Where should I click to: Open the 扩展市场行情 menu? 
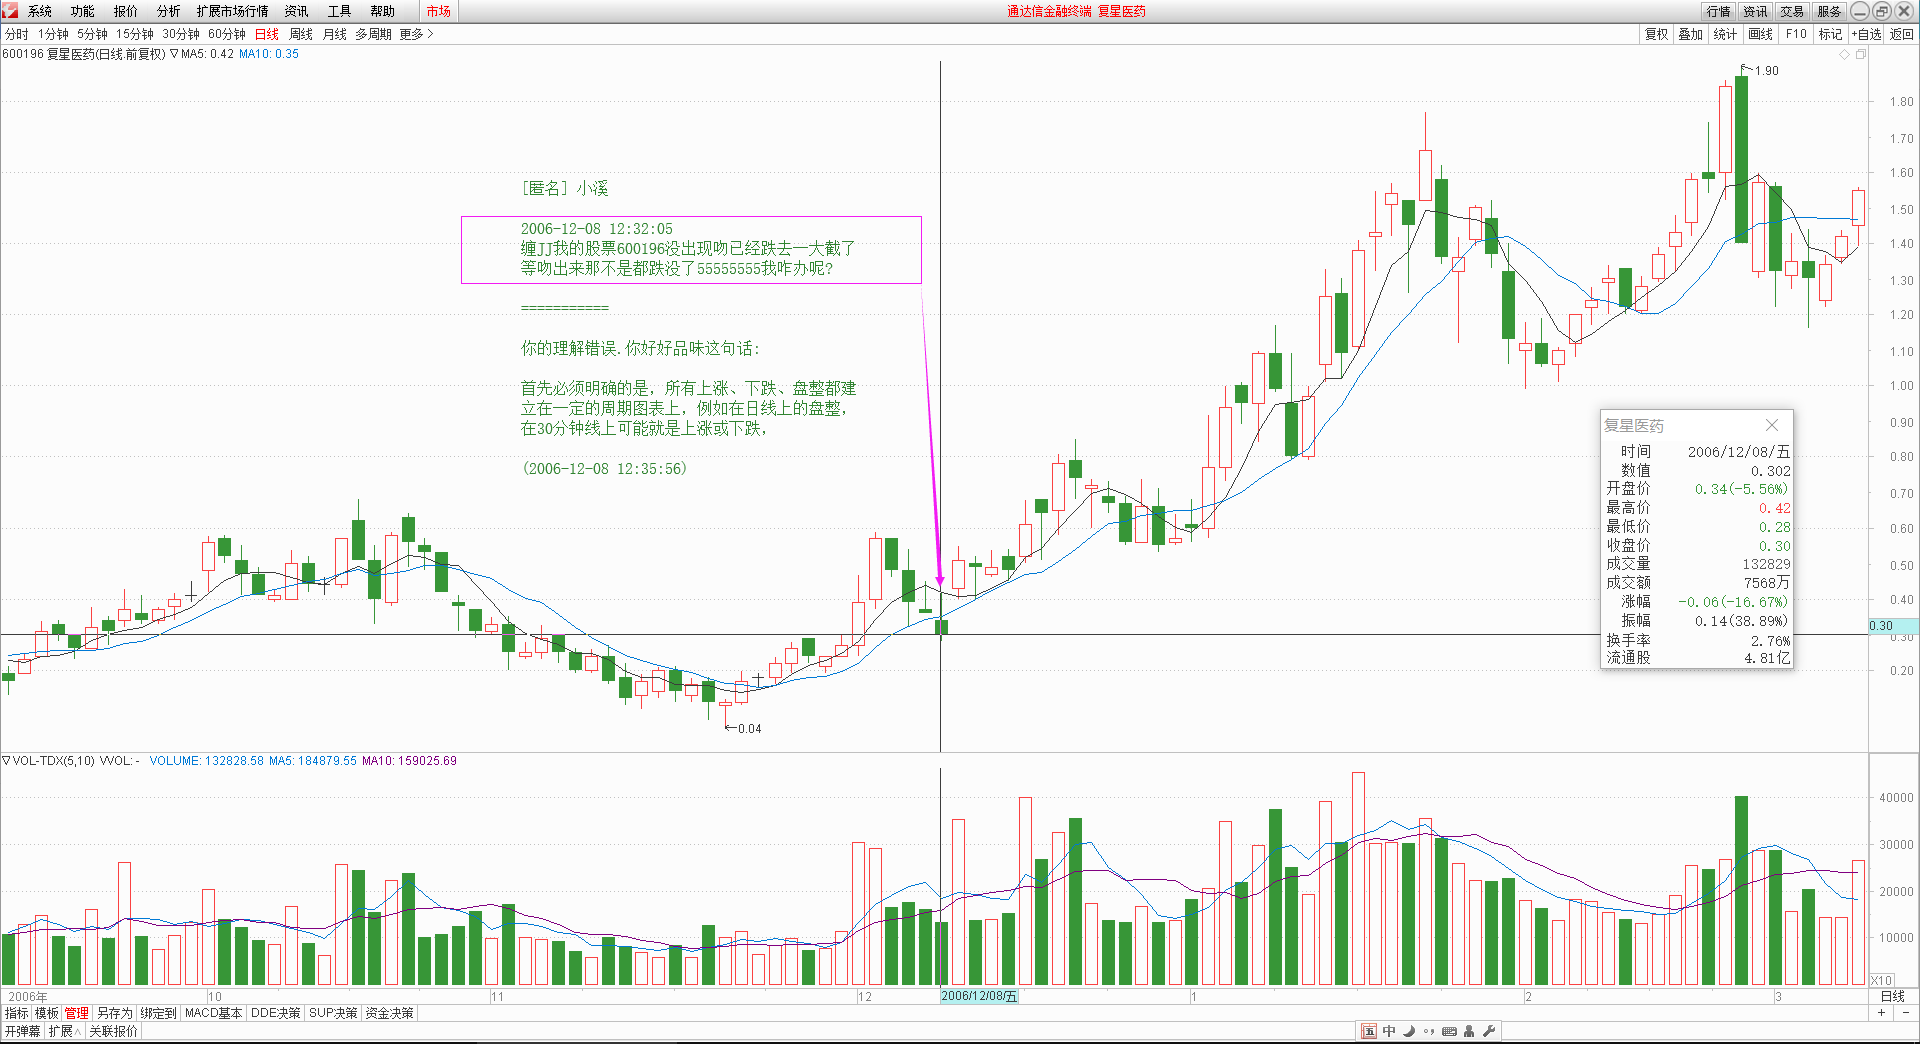pyautogui.click(x=233, y=11)
